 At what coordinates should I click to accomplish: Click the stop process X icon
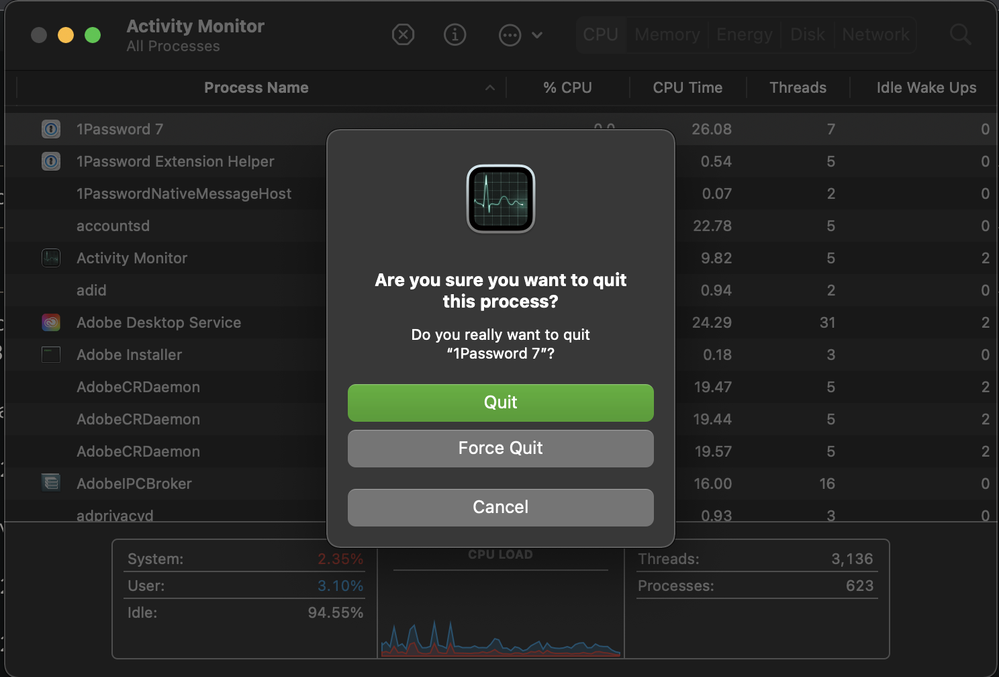tap(402, 35)
